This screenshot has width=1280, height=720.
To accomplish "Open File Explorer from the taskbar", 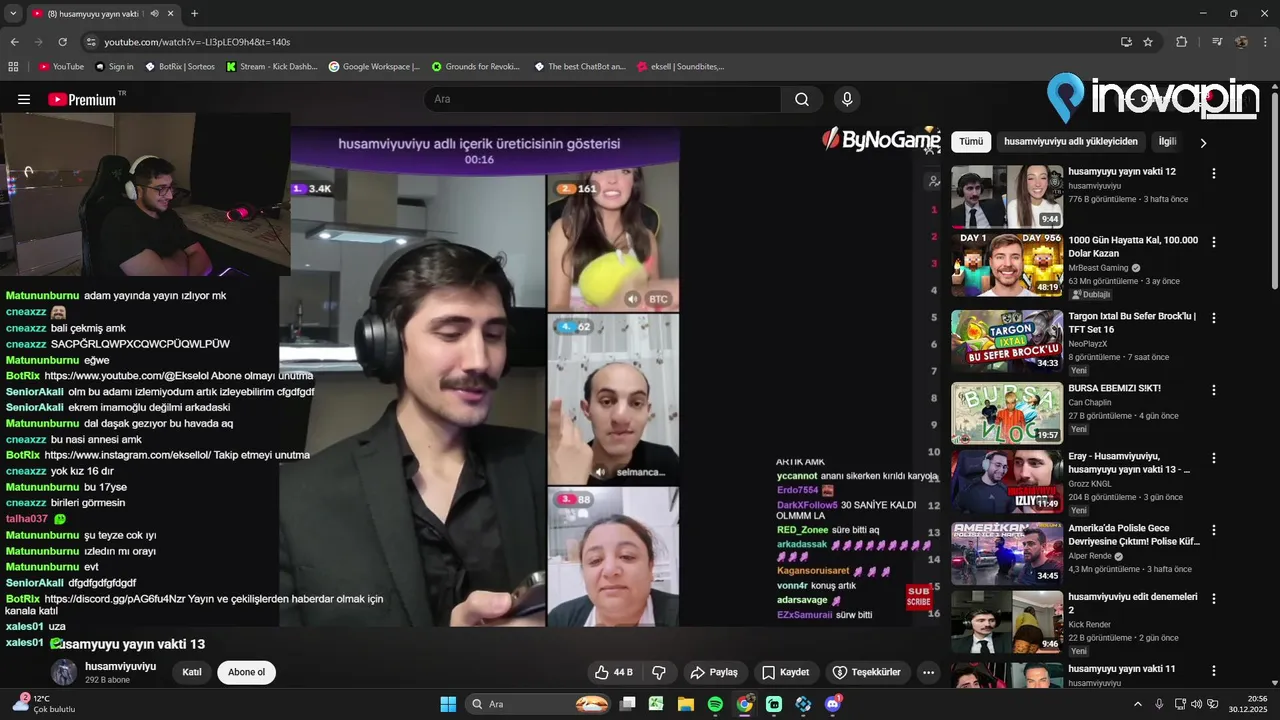I will pyautogui.click(x=686, y=704).
